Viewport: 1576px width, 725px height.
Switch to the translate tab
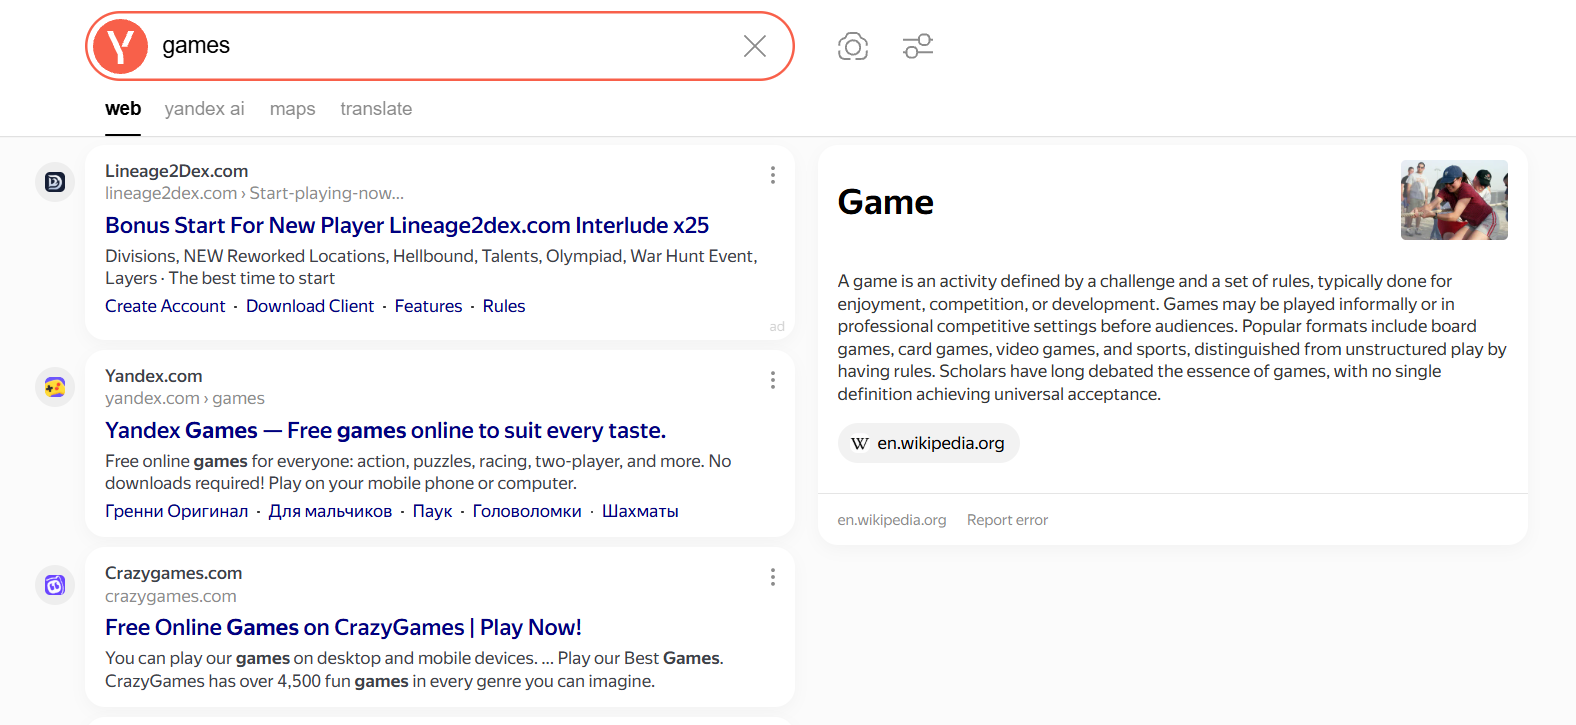click(x=376, y=109)
